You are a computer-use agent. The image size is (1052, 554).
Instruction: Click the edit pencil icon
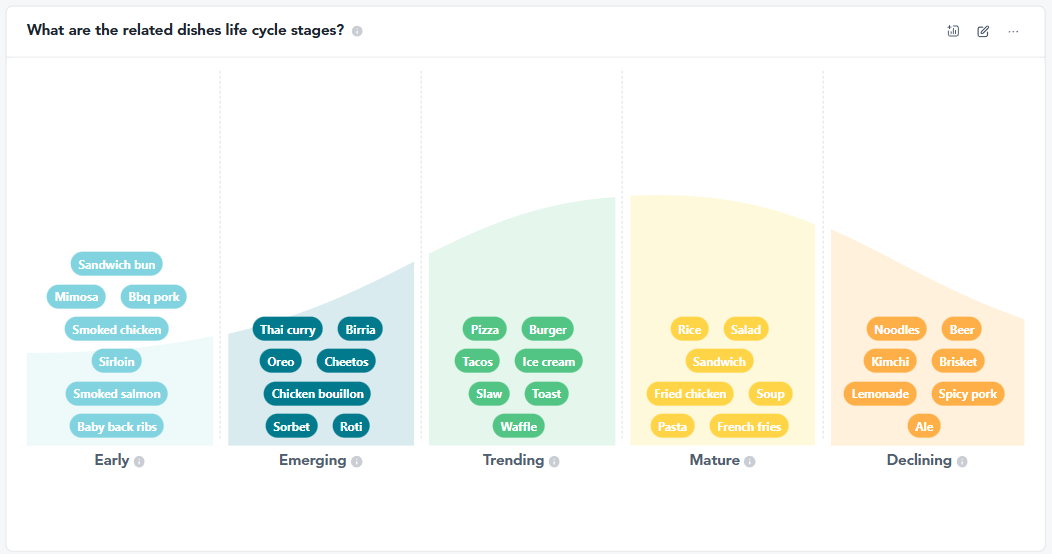click(x=983, y=31)
